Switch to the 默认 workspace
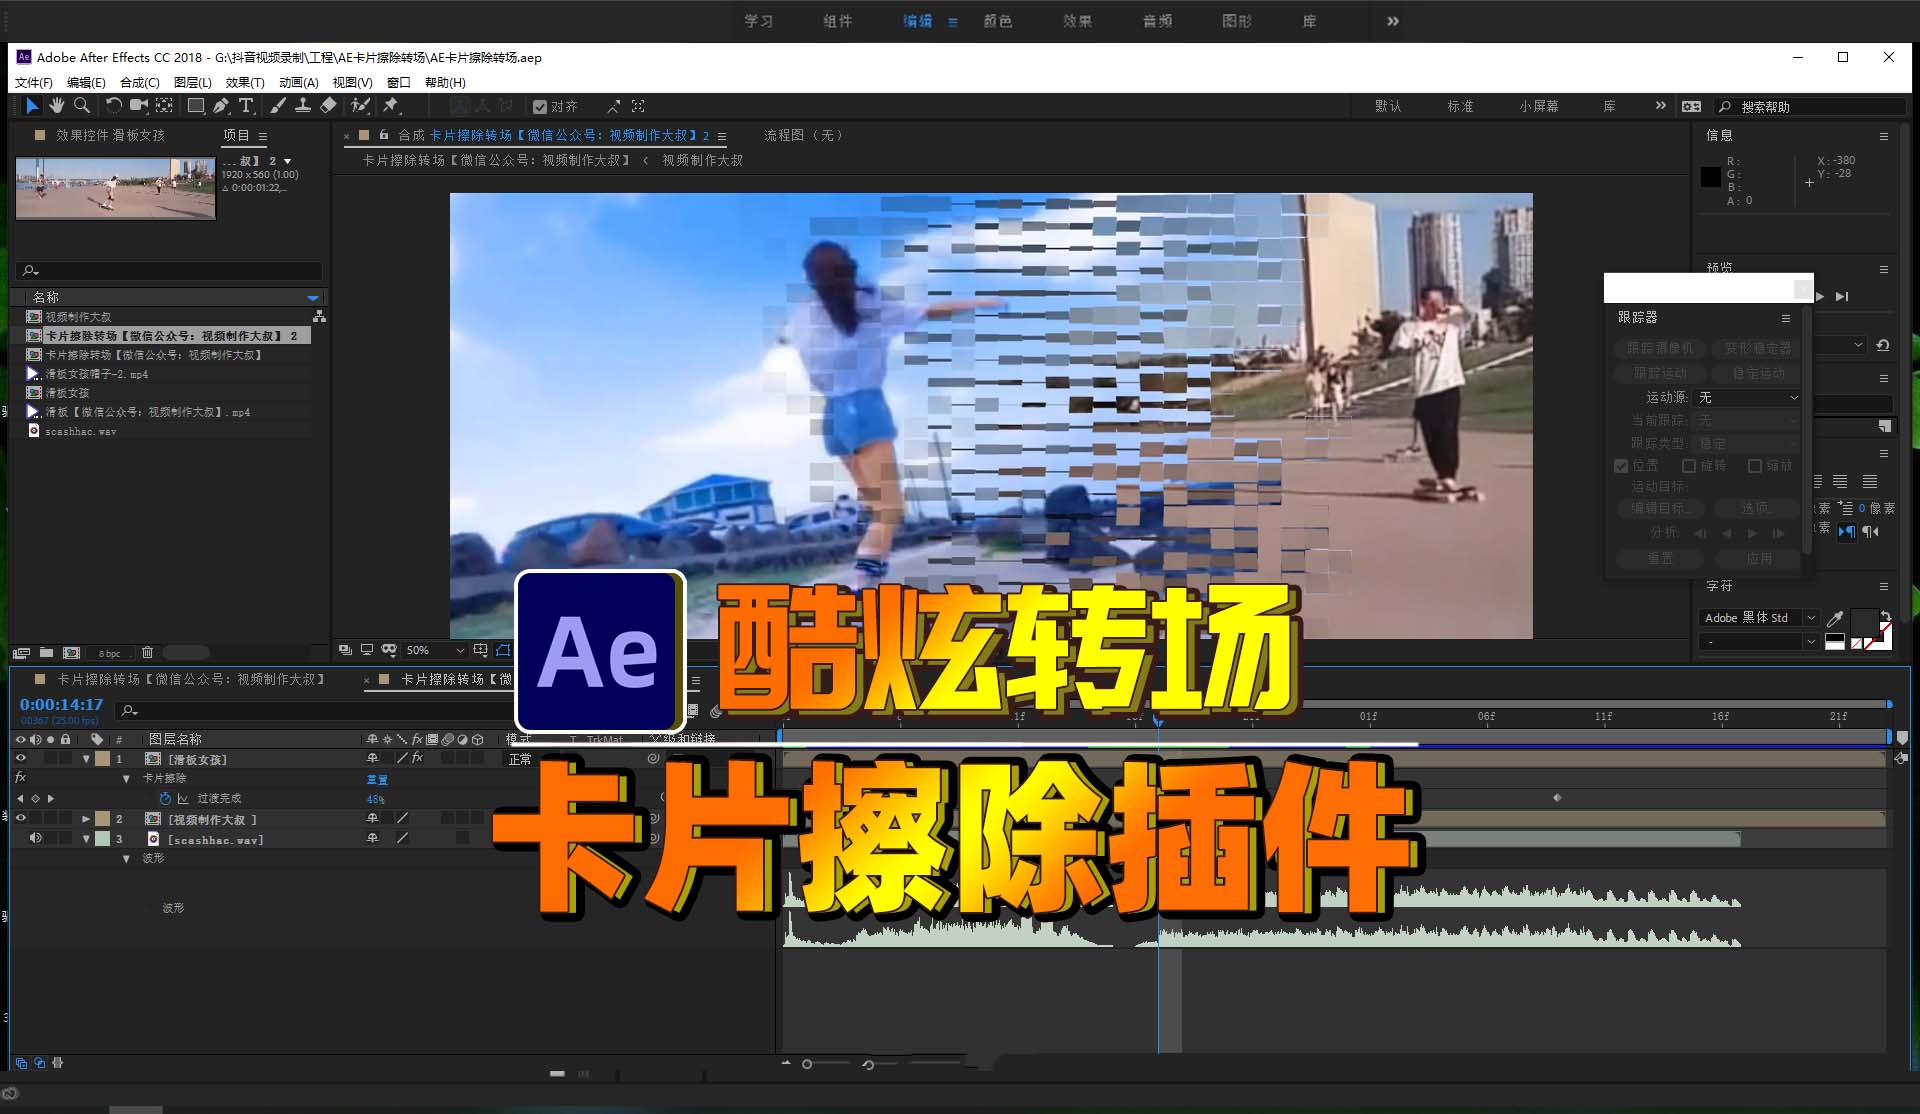 pos(1388,106)
